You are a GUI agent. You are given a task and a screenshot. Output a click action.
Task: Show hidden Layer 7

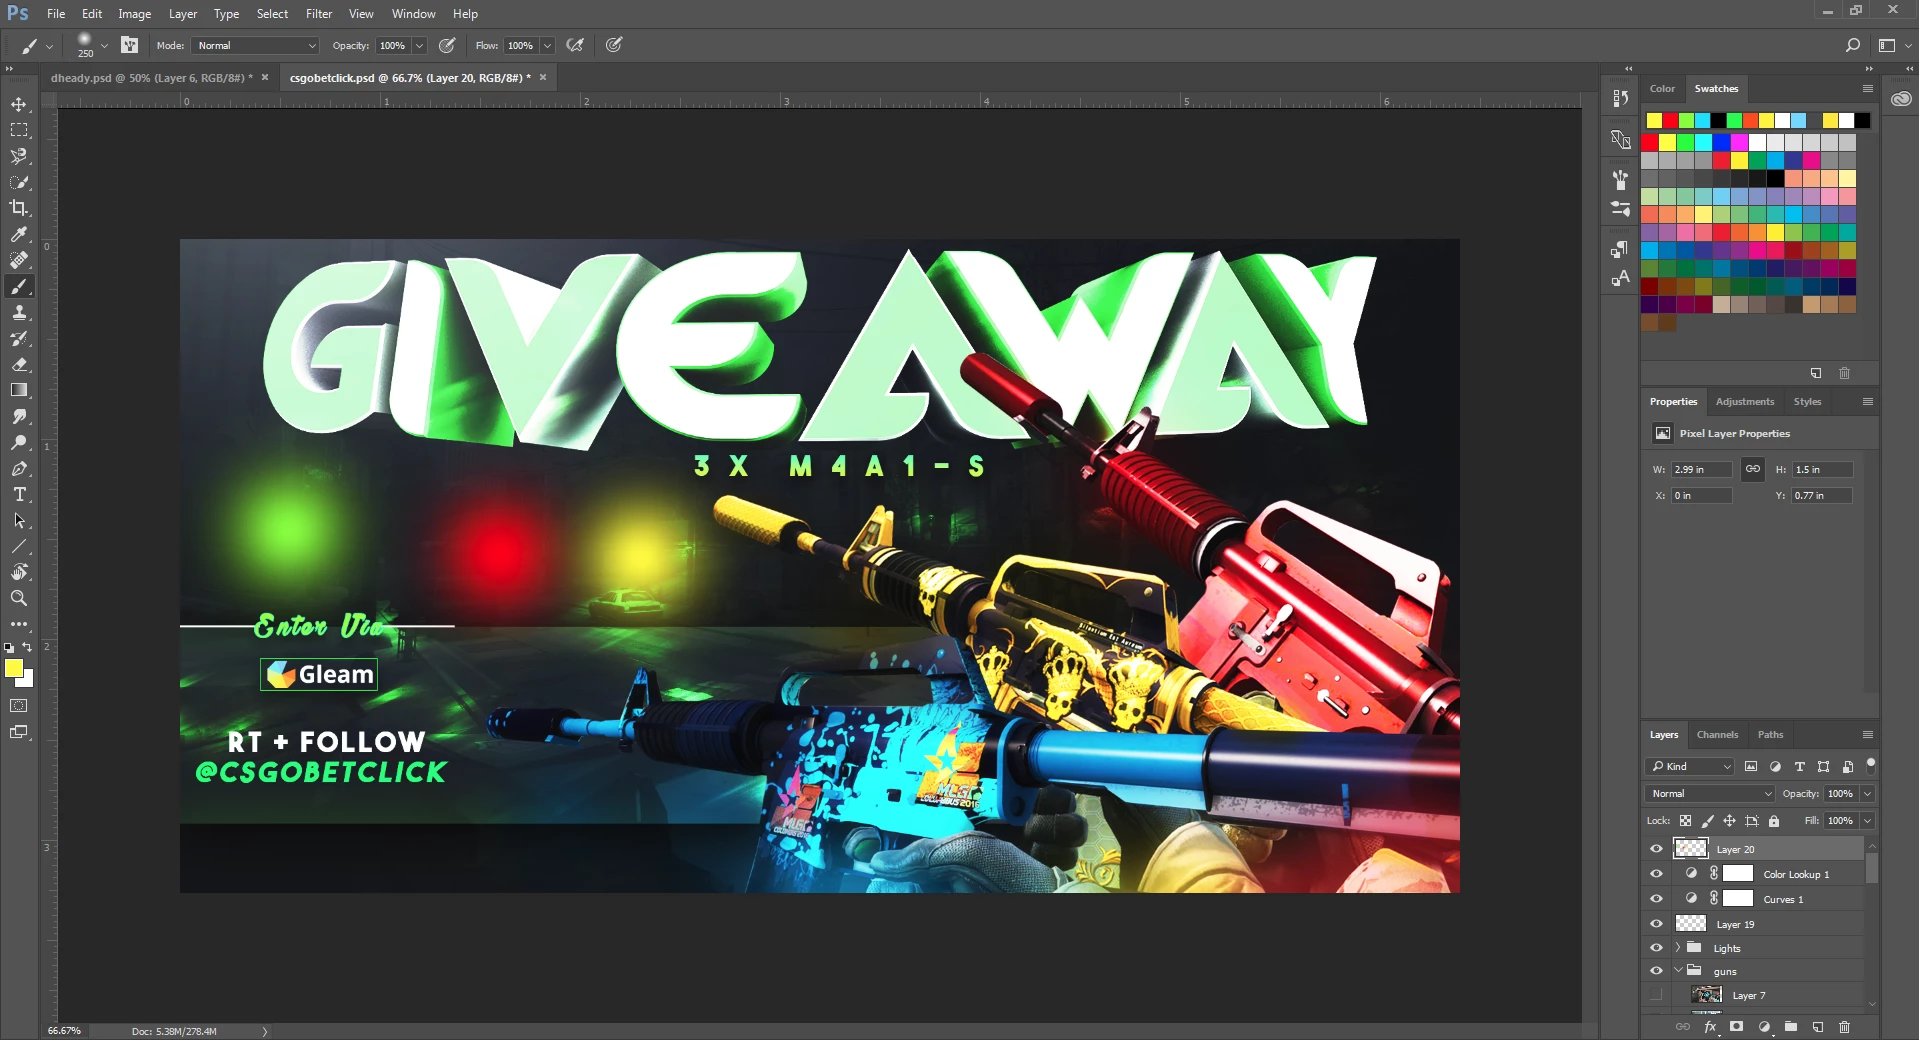pos(1656,995)
